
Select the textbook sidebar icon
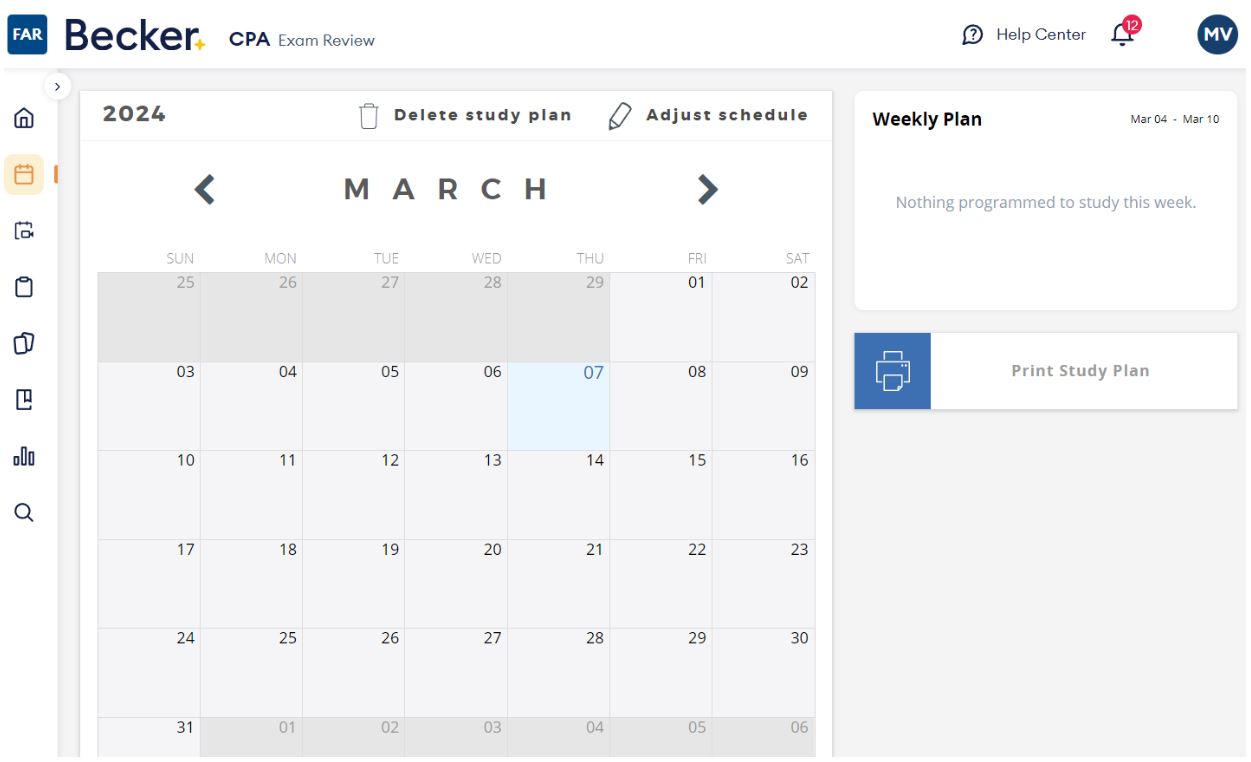tap(24, 400)
